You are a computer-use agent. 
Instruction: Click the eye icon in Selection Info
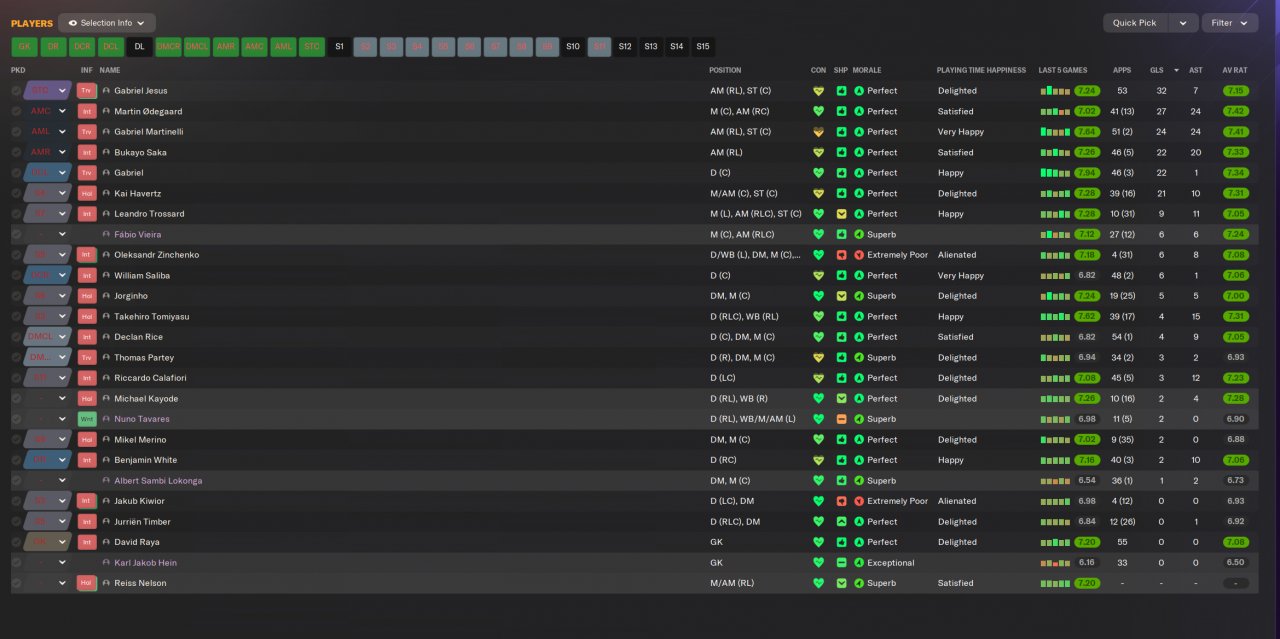click(x=73, y=22)
